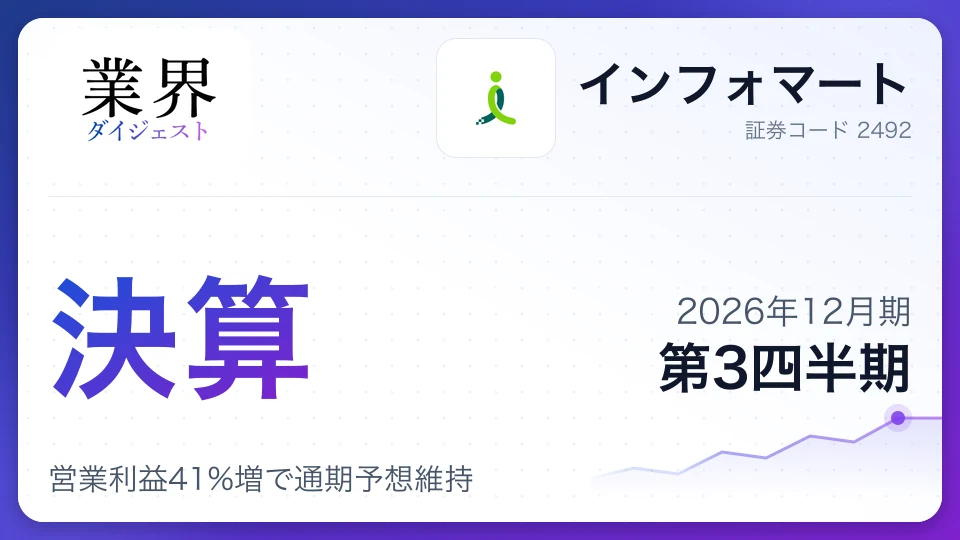
Task: Click the pixelated tail of Infomart logo
Action: coord(482,120)
